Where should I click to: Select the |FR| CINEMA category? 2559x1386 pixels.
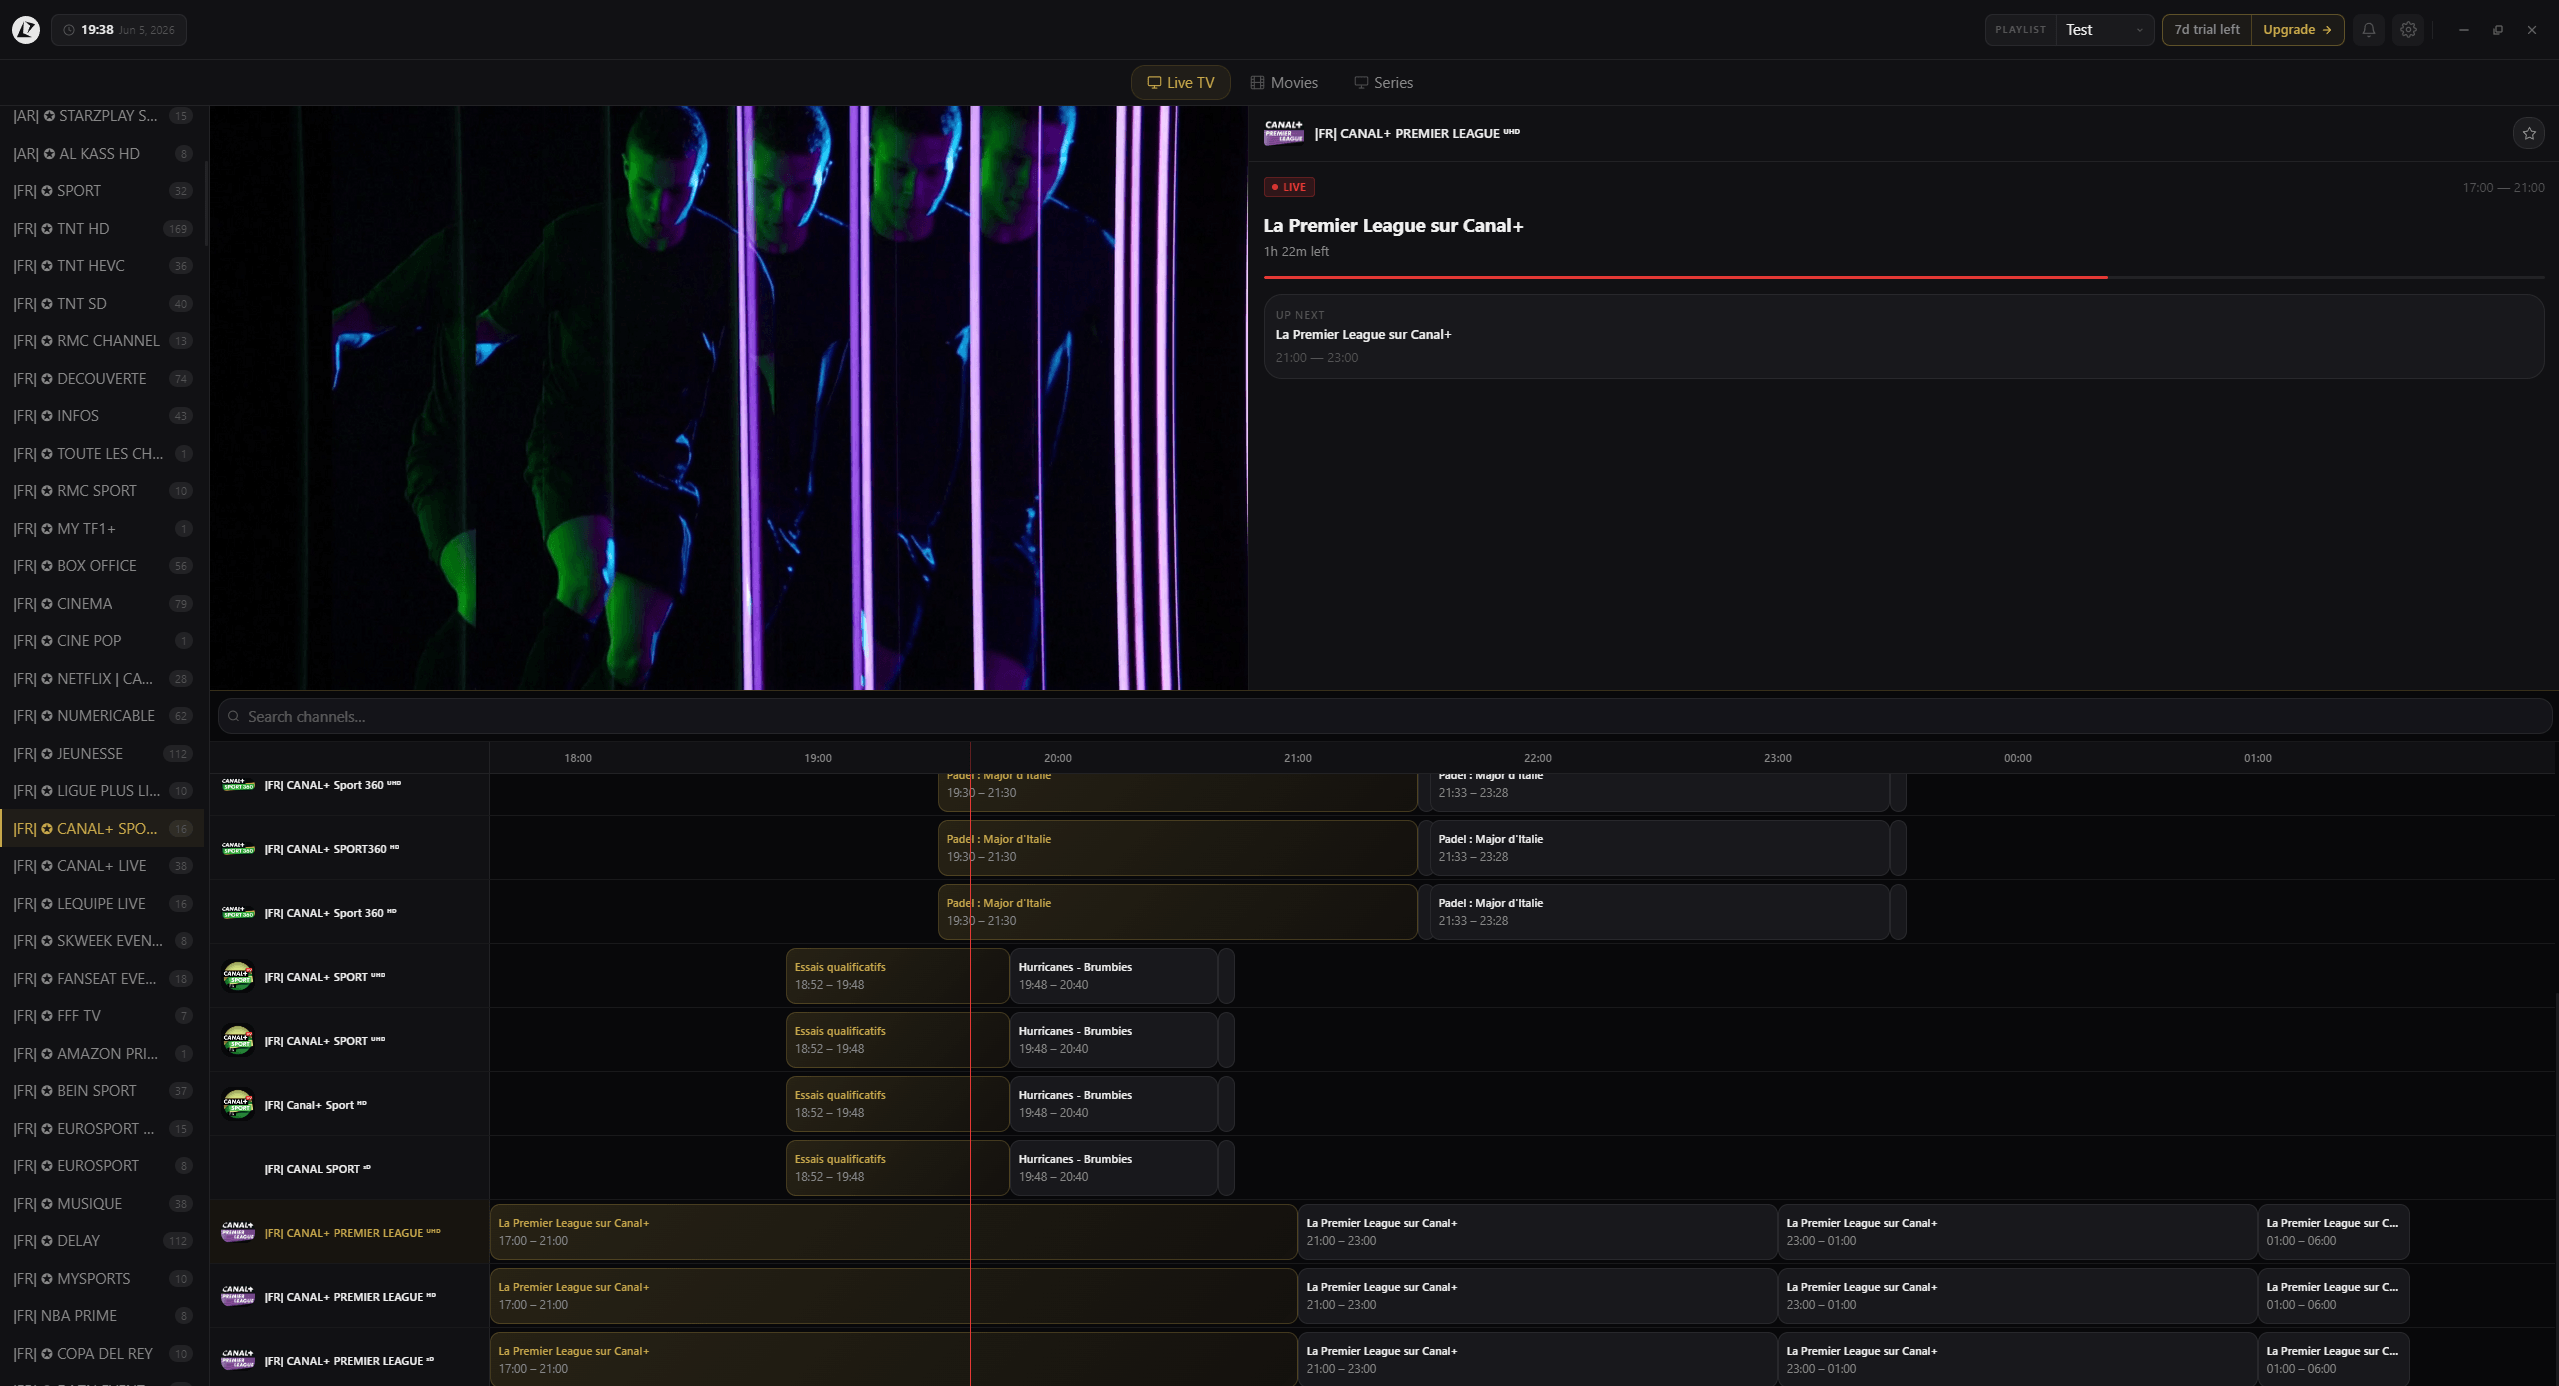pos(102,604)
